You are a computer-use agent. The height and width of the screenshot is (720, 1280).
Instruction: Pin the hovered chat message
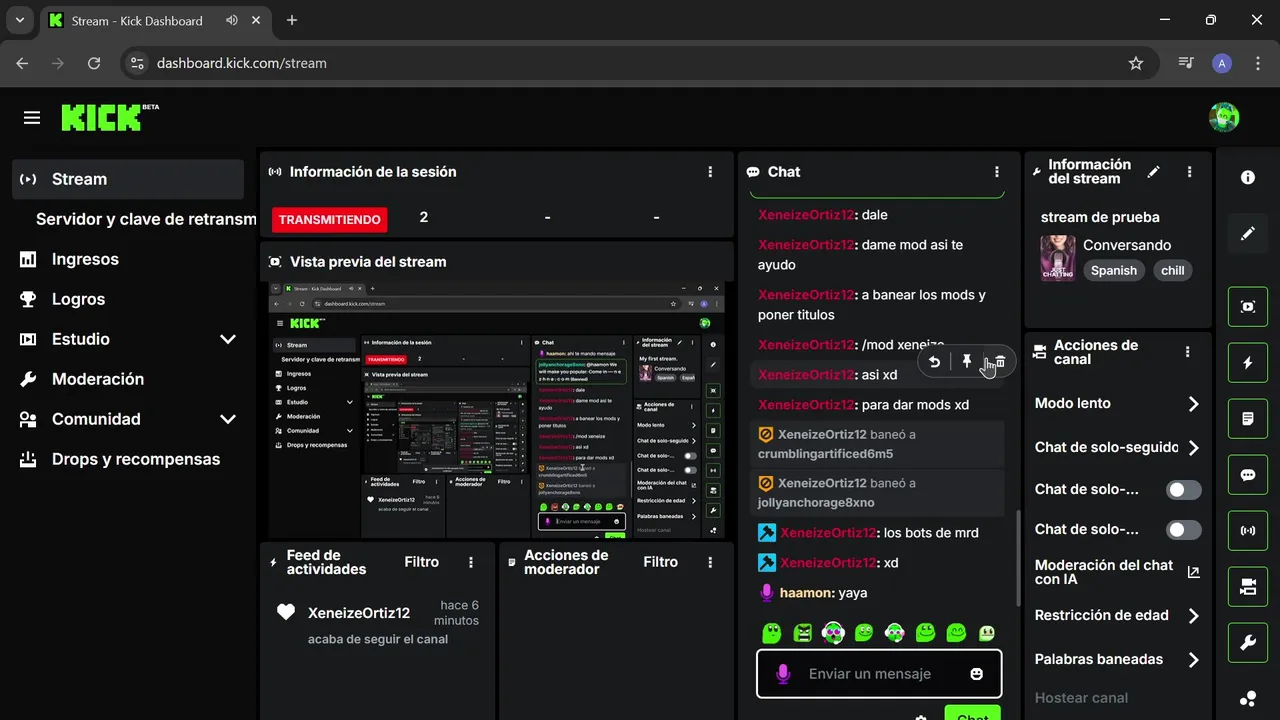(967, 362)
